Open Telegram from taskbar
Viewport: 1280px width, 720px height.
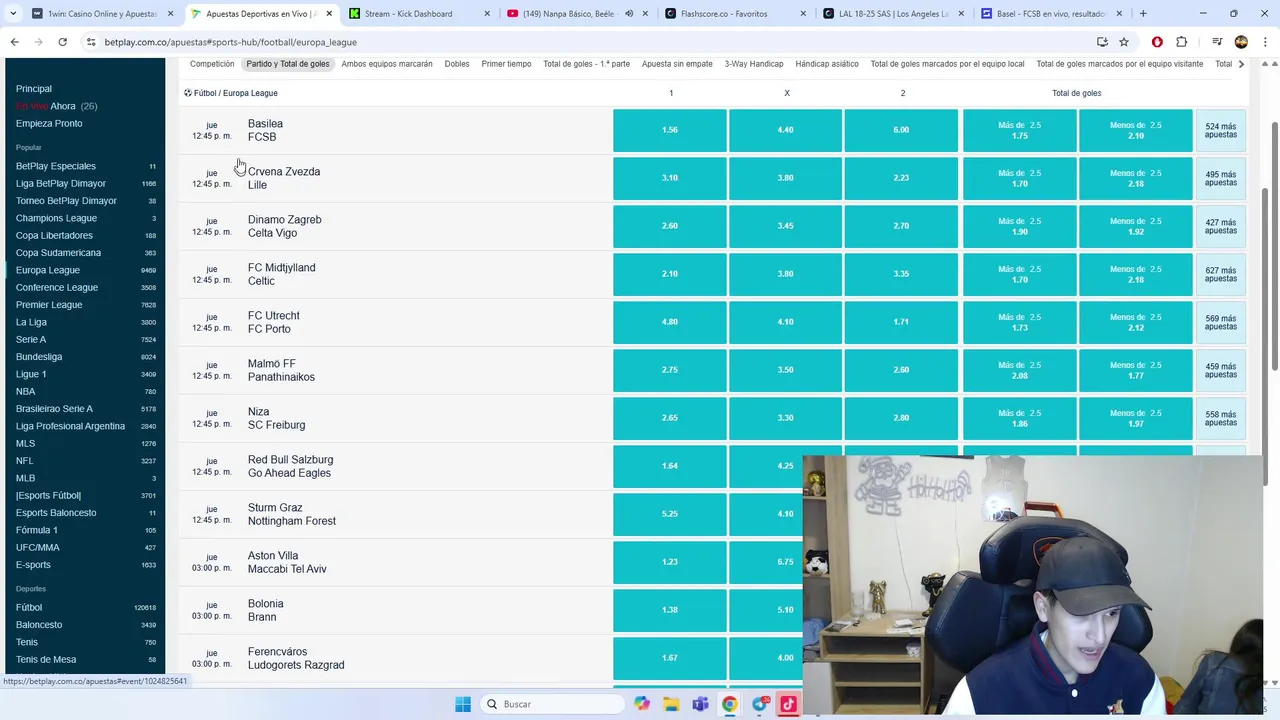tap(760, 704)
